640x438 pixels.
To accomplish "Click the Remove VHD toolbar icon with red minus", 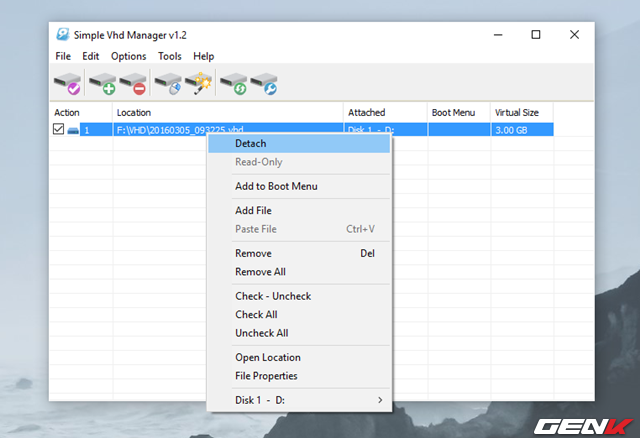I will click(133, 83).
